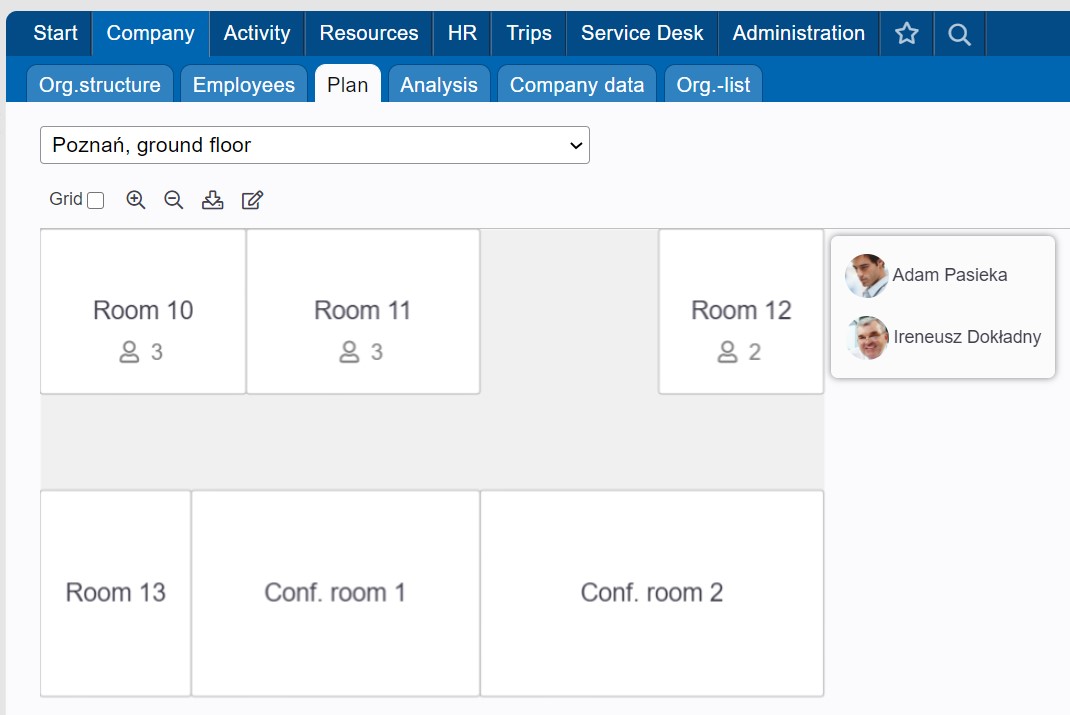Viewport: 1070px width, 715px height.
Task: Open the edit plan pencil icon
Action: [x=252, y=200]
